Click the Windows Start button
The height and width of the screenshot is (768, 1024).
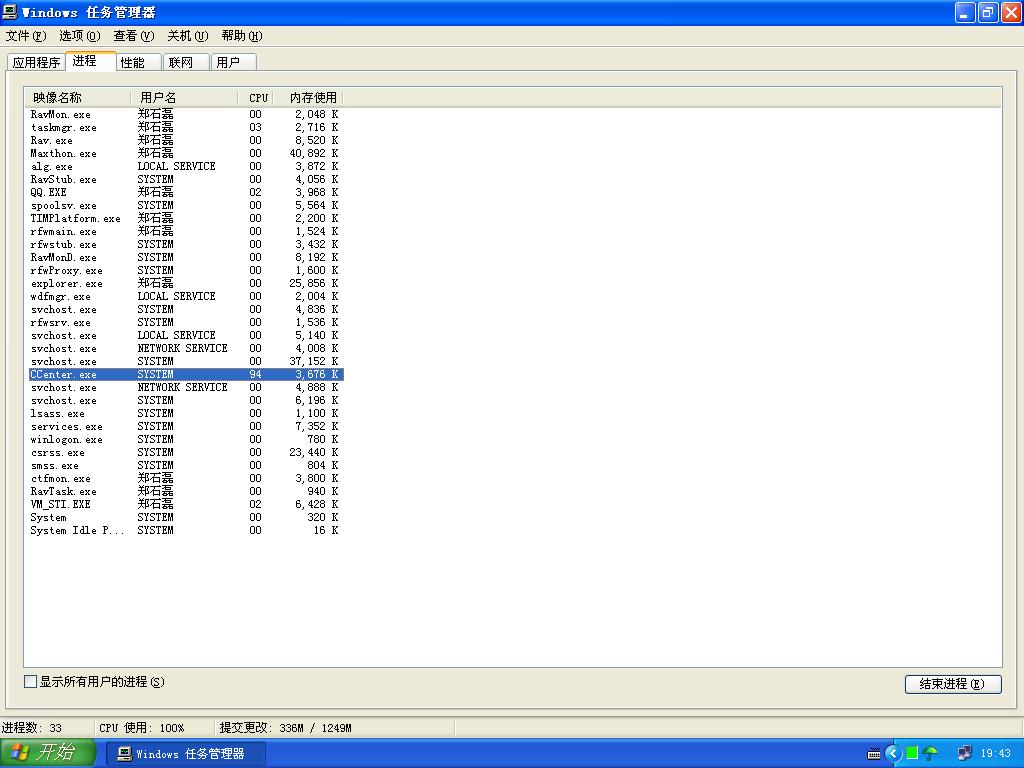point(48,753)
